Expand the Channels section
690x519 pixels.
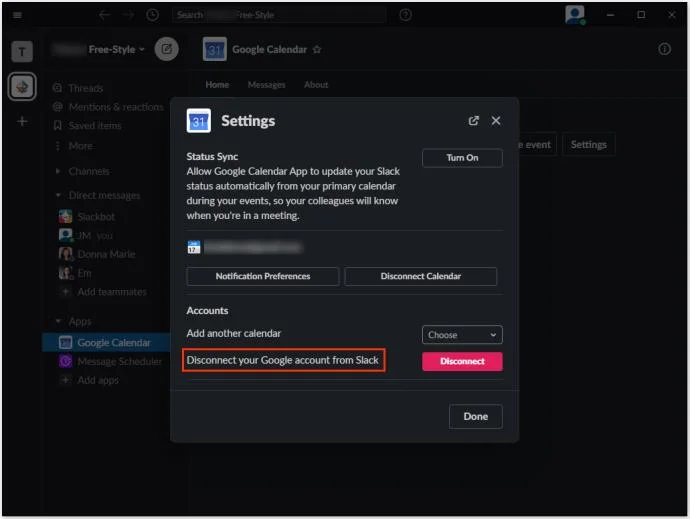58,171
